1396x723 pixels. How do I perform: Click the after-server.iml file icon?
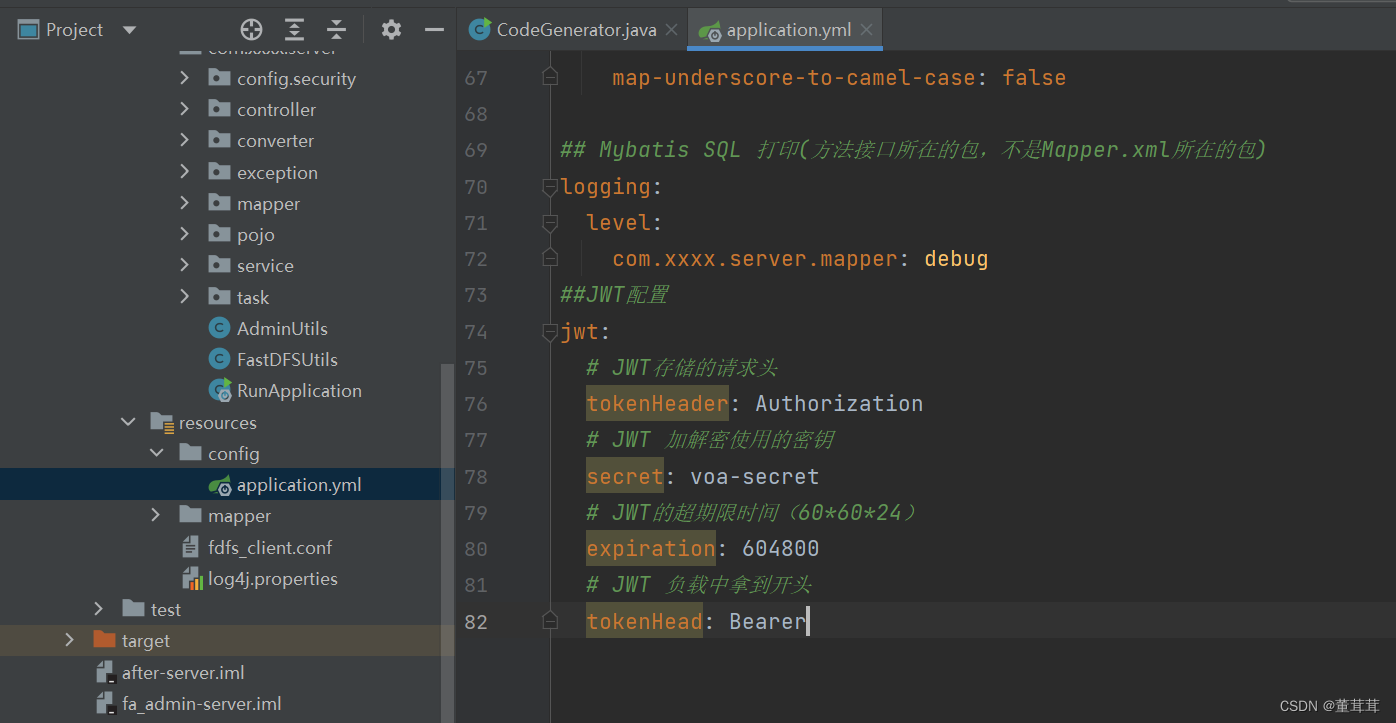(x=106, y=672)
